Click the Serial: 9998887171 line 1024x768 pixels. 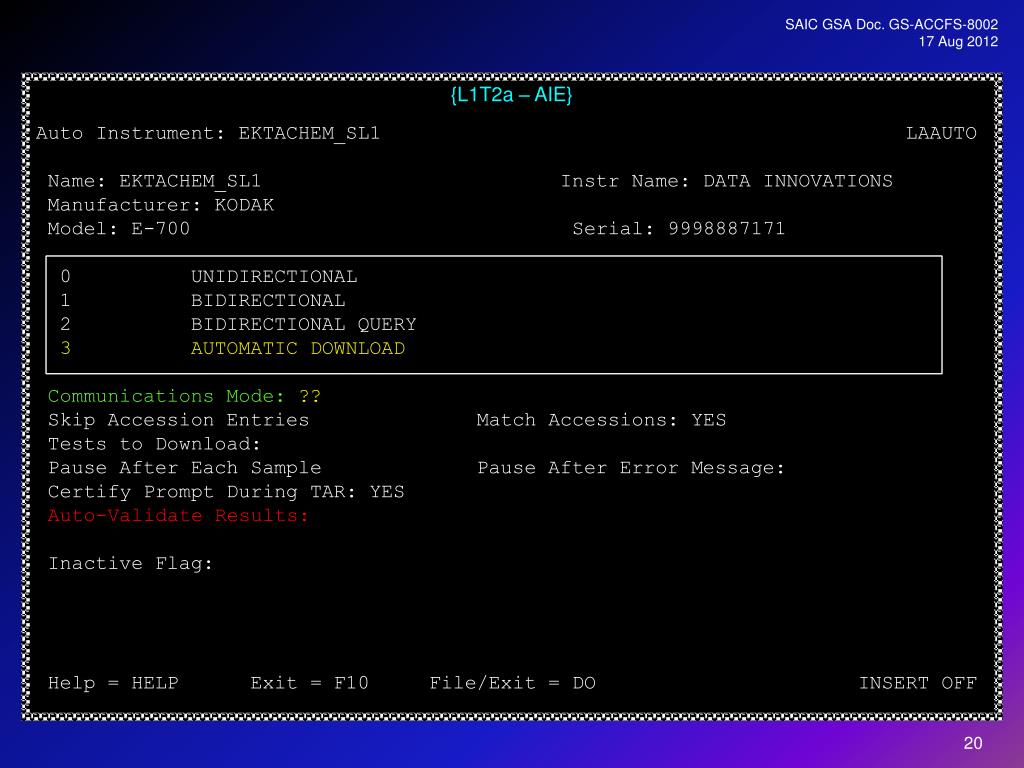(x=679, y=229)
